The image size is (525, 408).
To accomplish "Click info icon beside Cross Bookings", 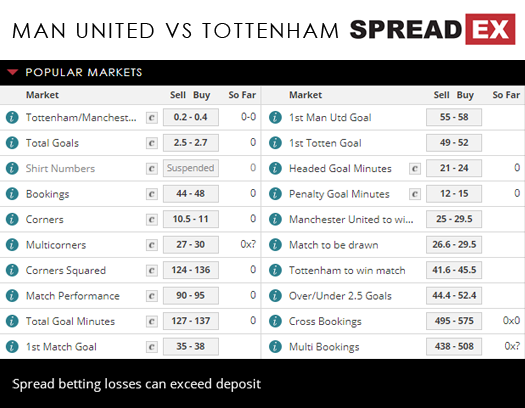I will pos(275,321).
